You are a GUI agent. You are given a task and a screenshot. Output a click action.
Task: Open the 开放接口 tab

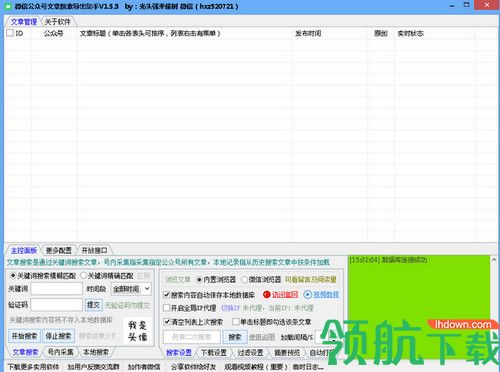94,251
